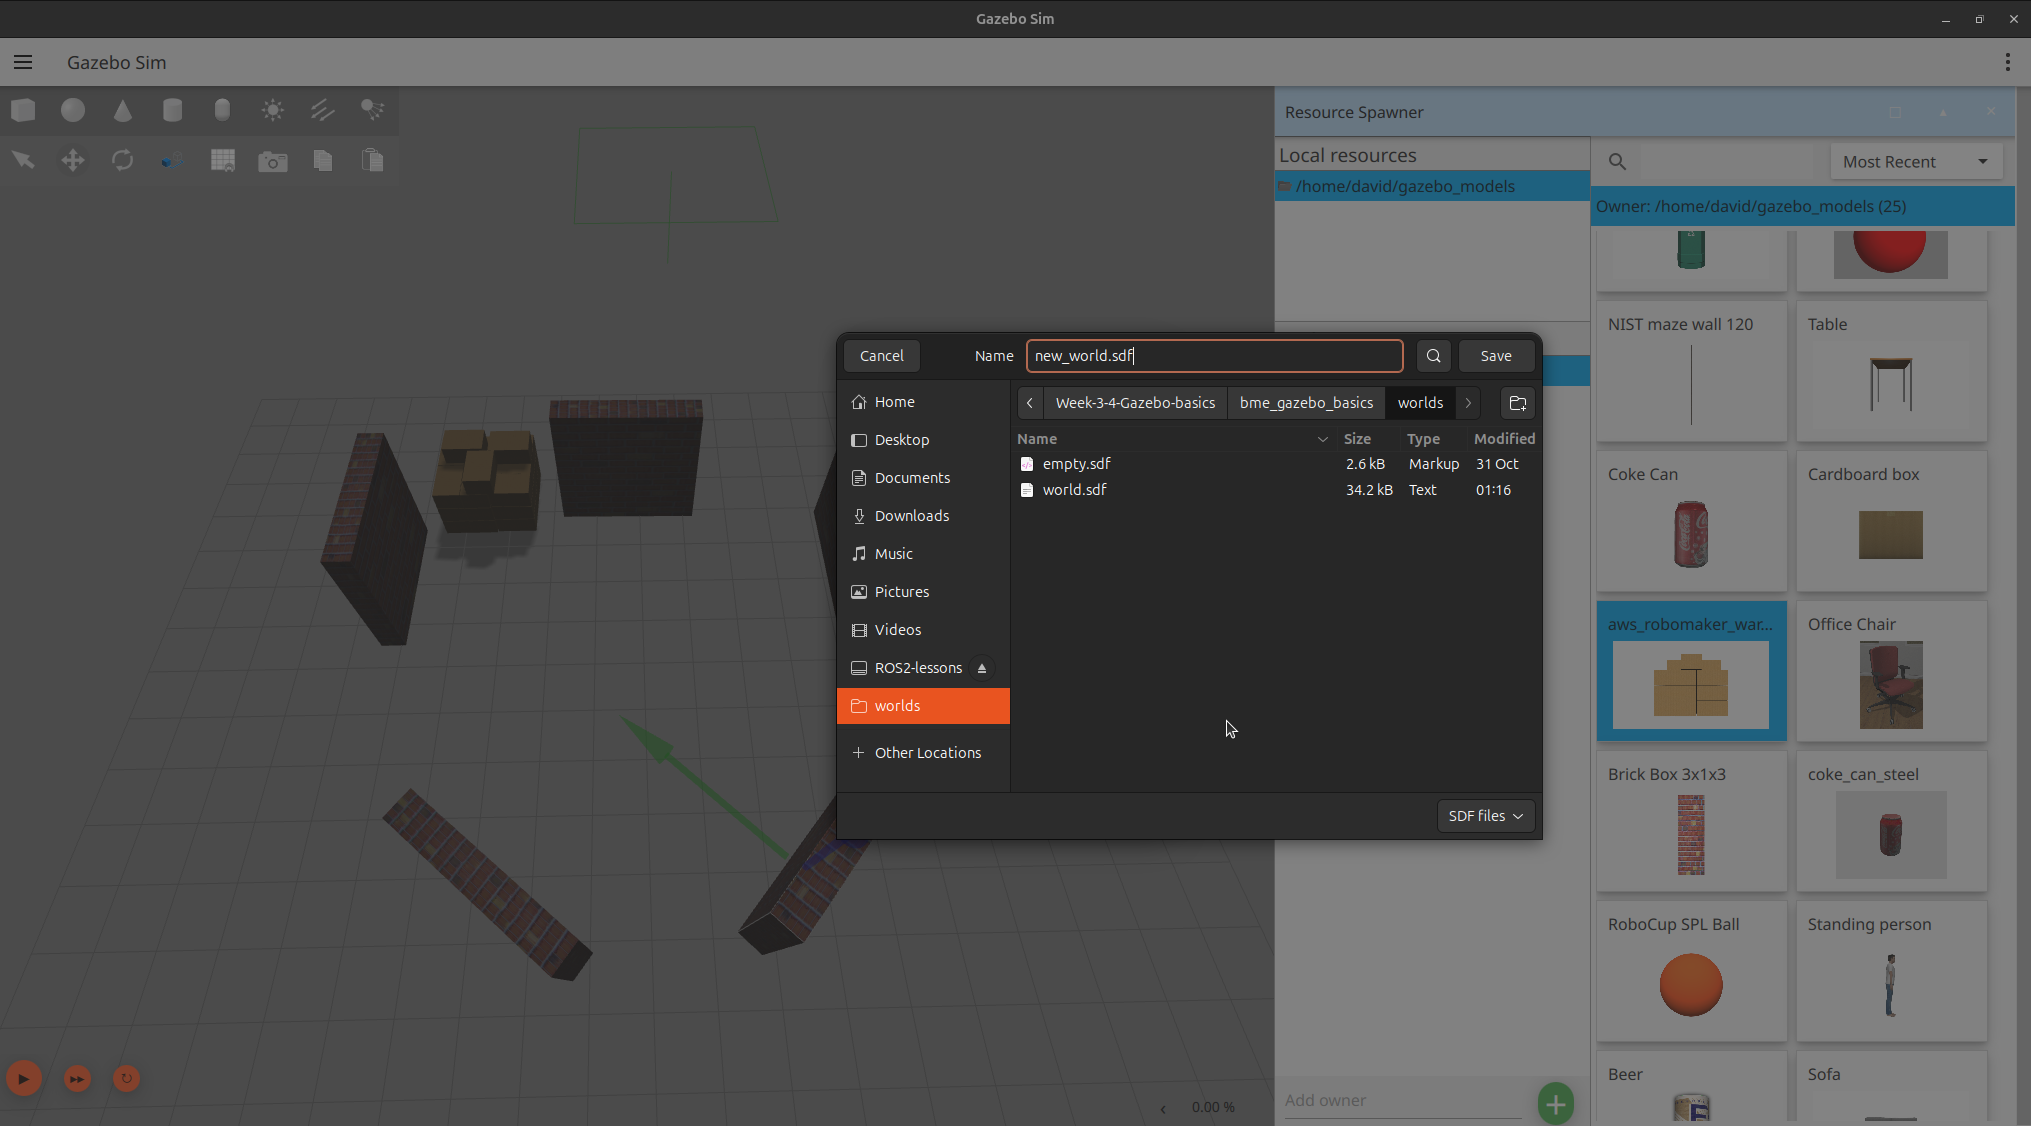
Task: Select the Office Chair model thumbnail
Action: (x=1890, y=685)
